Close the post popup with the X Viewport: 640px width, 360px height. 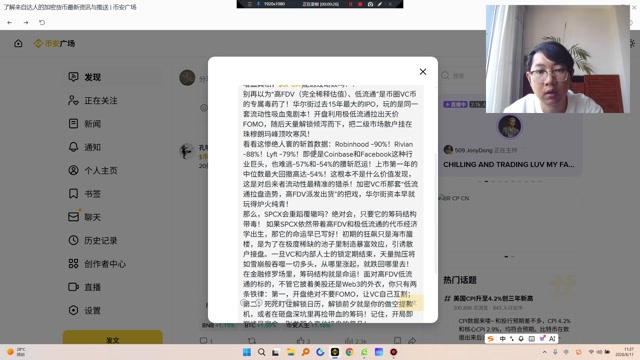[423, 72]
